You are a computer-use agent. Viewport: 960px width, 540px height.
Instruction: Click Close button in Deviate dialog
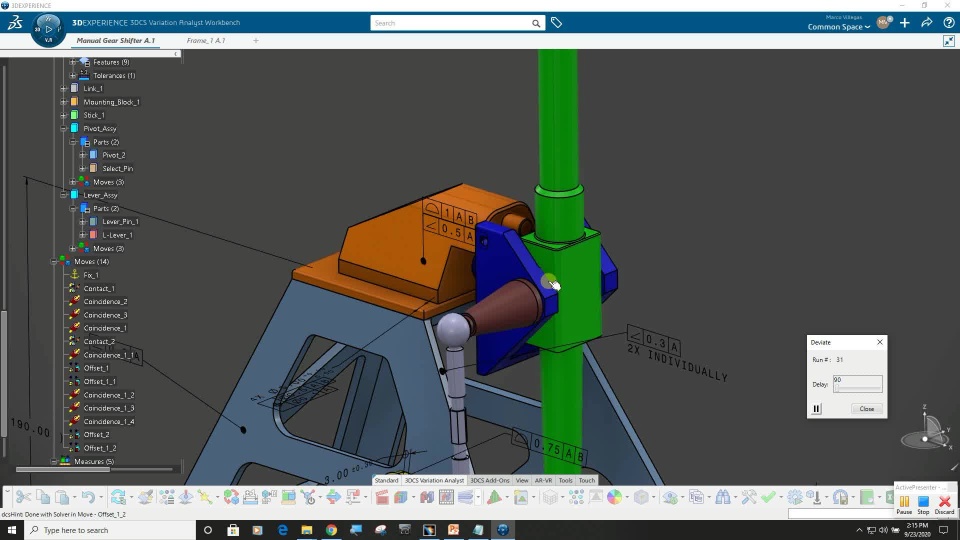[x=866, y=409]
